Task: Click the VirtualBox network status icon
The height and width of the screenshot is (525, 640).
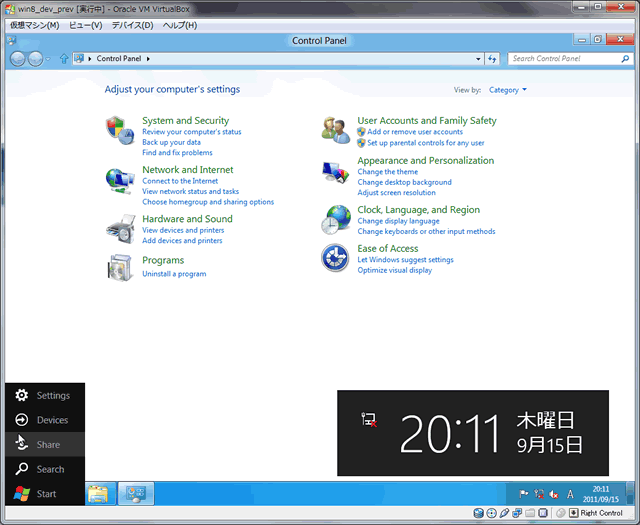Action: 517,513
